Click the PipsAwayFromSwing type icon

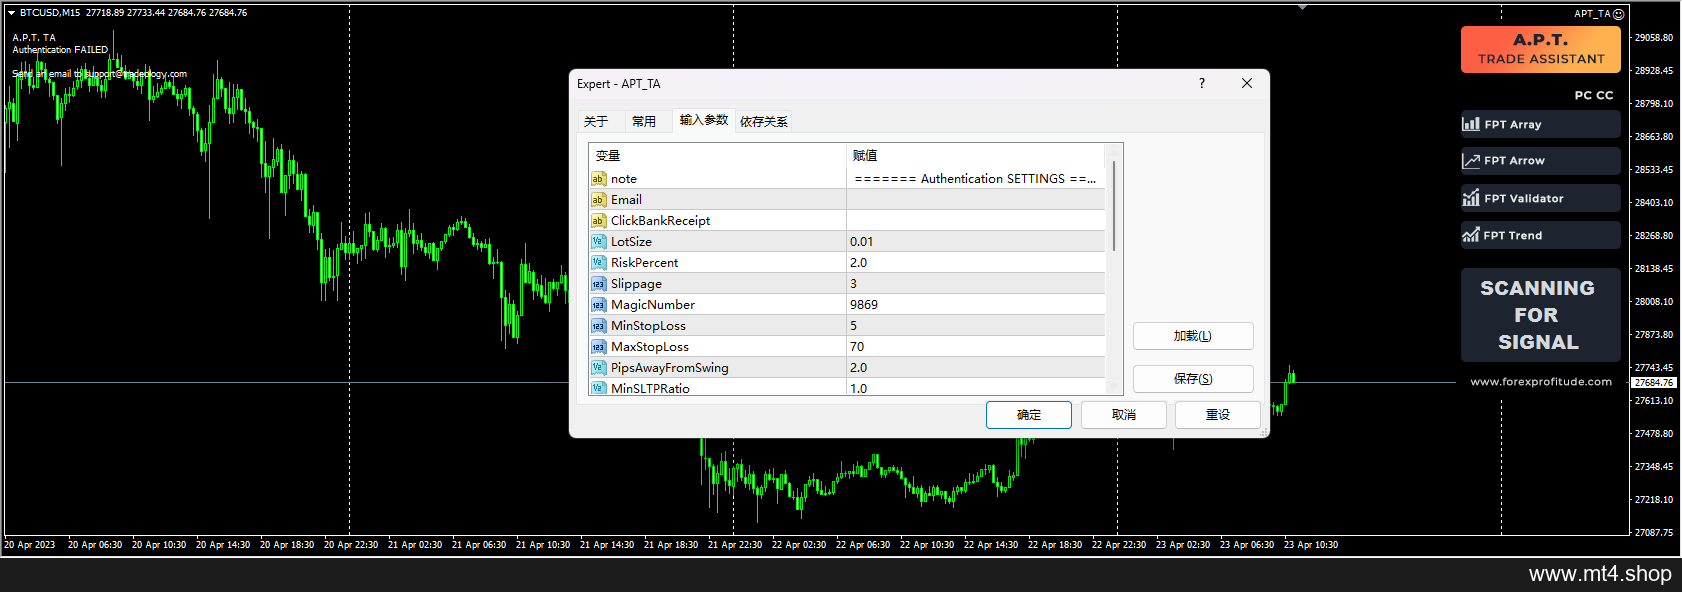click(x=598, y=368)
